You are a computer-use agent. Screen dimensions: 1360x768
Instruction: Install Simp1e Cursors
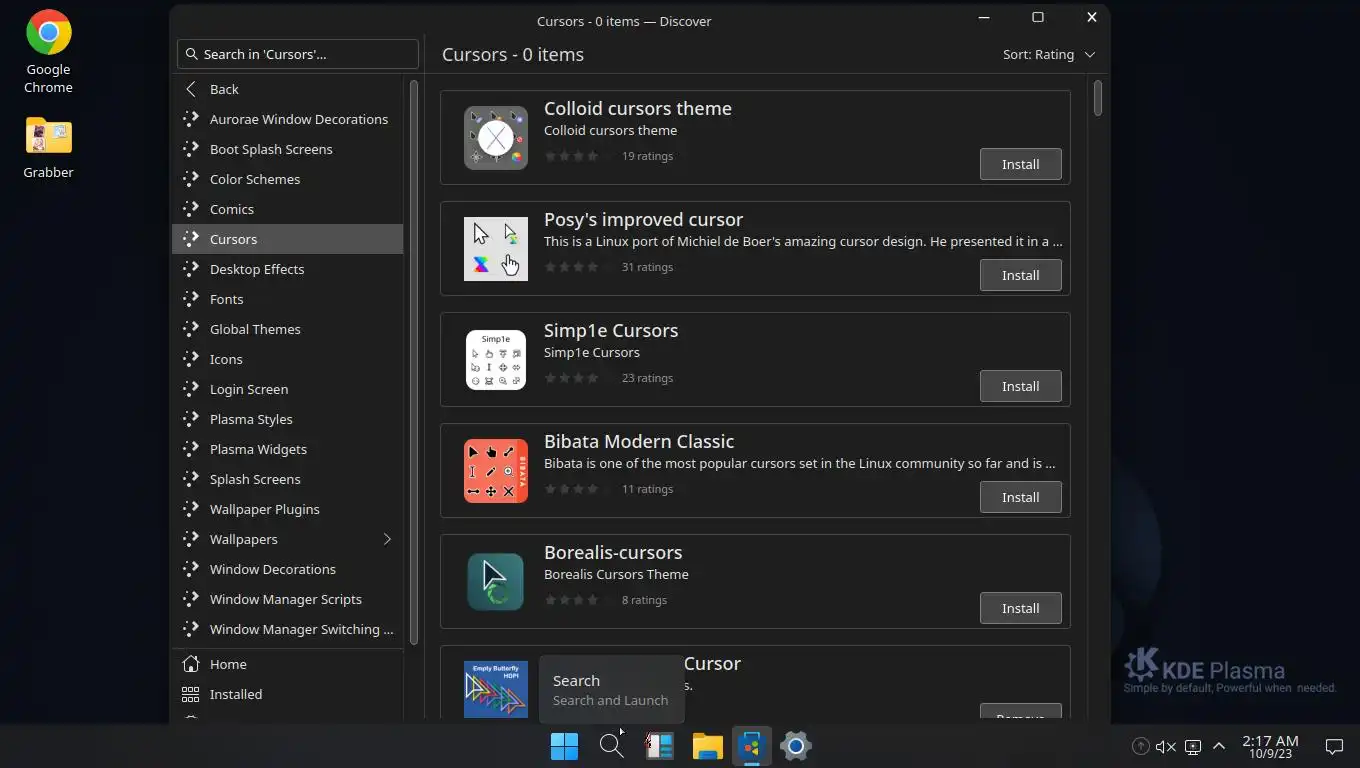click(1020, 386)
